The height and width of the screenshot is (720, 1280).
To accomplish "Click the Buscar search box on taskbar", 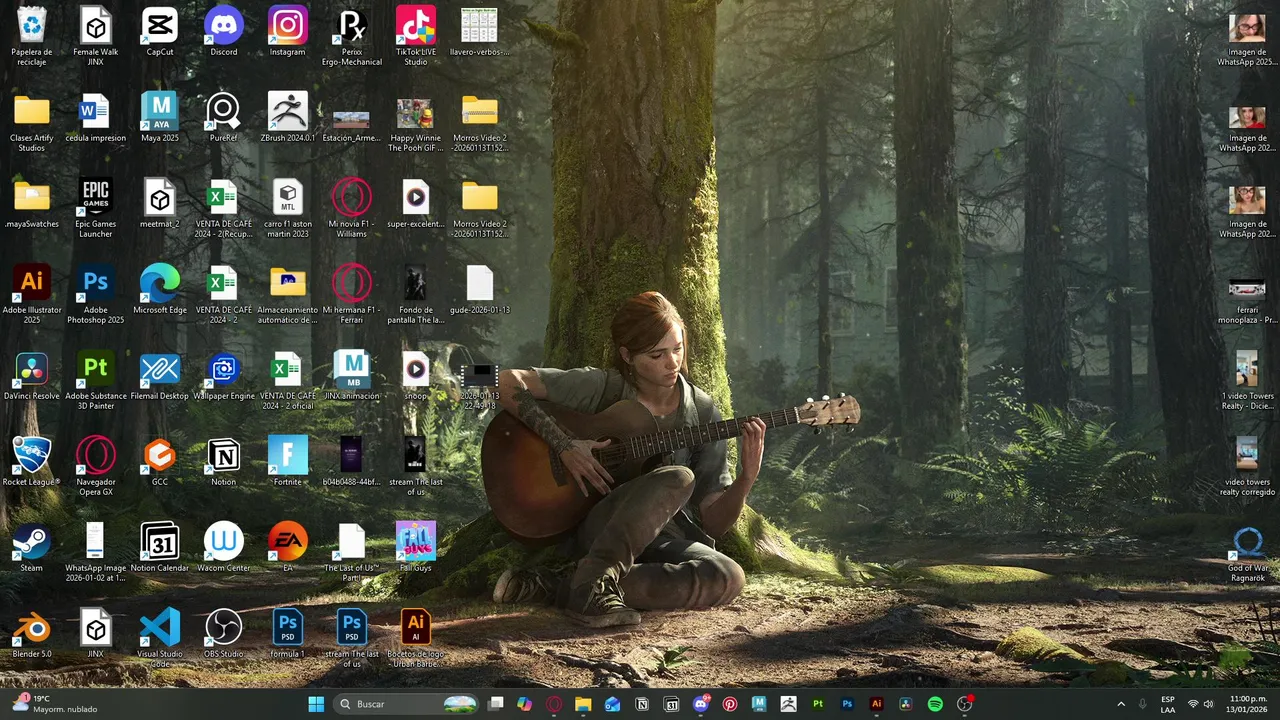I will click(x=407, y=704).
